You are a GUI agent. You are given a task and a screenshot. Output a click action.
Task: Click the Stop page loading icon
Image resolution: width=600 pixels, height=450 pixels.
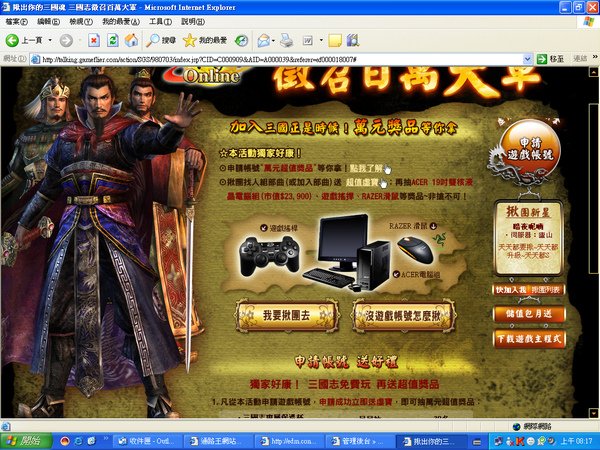pos(94,40)
